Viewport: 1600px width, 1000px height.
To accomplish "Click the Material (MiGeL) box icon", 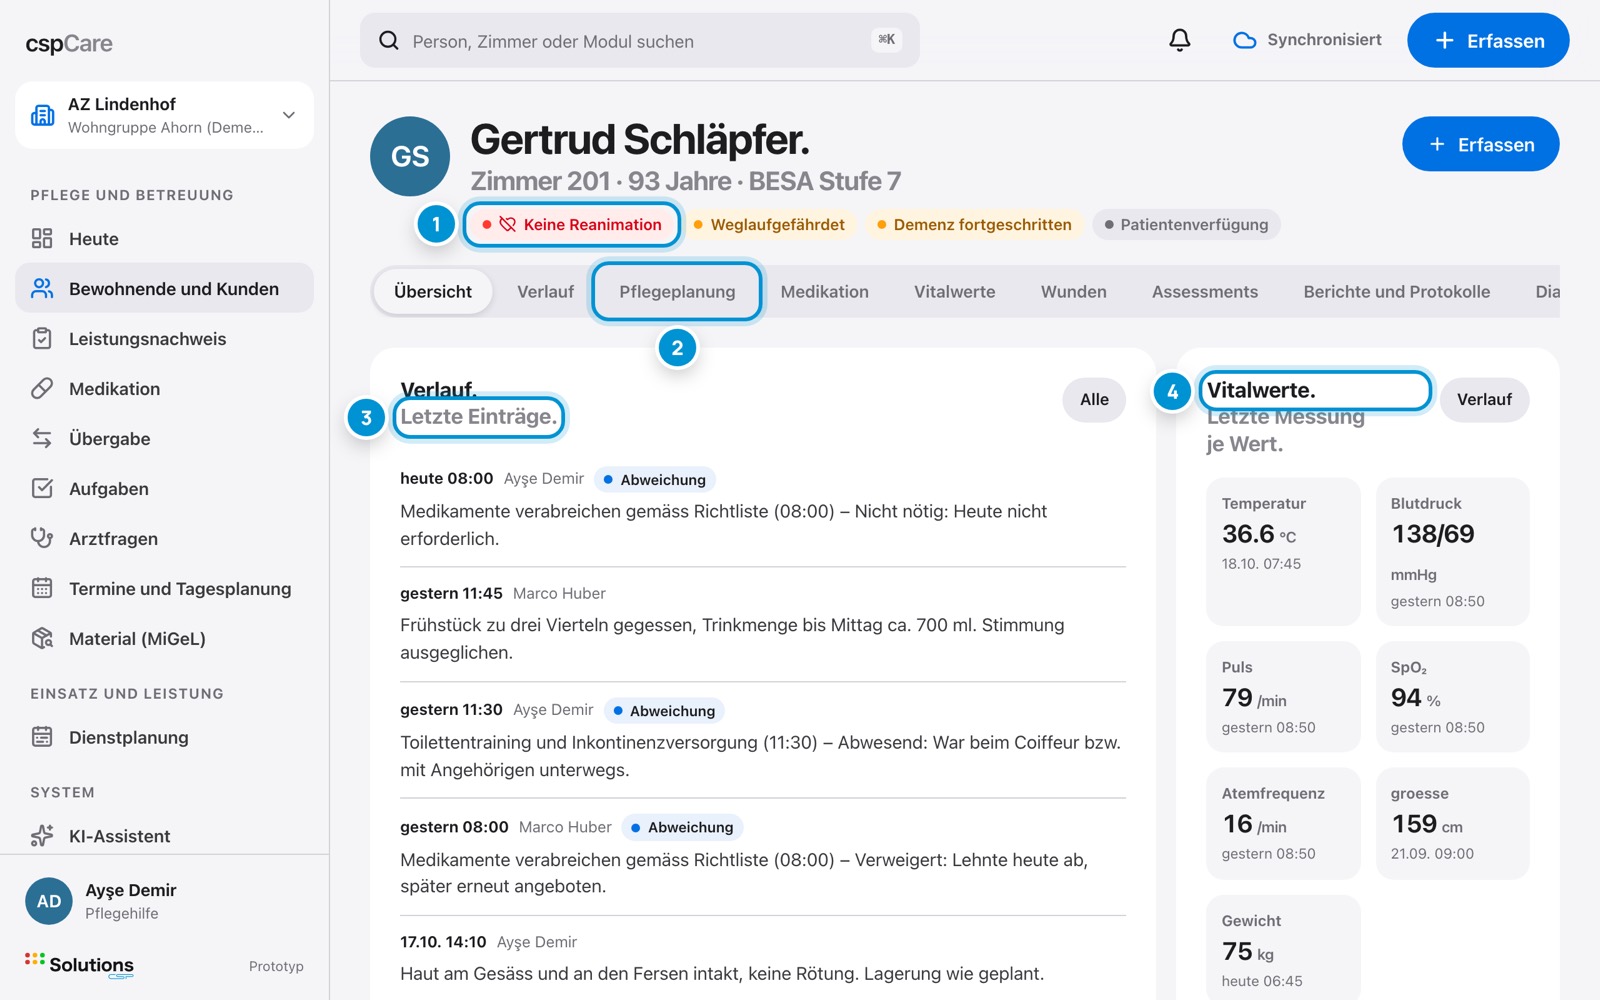I will pyautogui.click(x=42, y=638).
